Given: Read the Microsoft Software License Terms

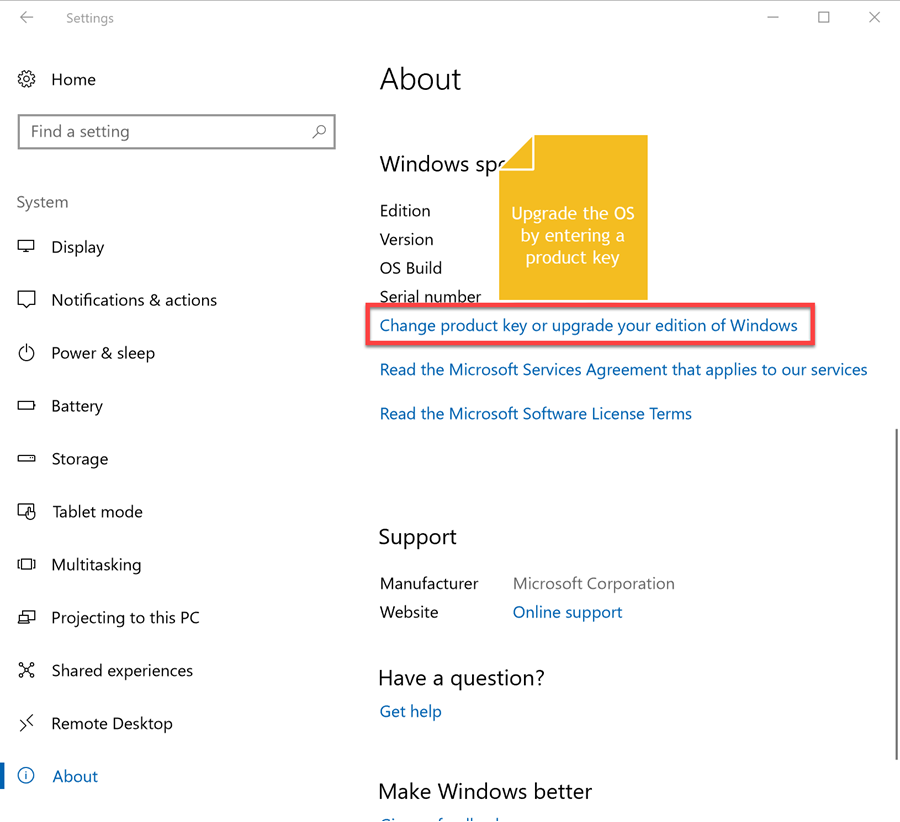Looking at the screenshot, I should (535, 414).
